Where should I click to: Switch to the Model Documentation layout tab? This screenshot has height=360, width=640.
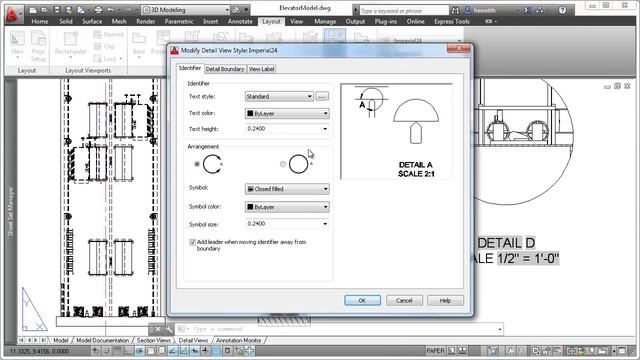pos(102,340)
